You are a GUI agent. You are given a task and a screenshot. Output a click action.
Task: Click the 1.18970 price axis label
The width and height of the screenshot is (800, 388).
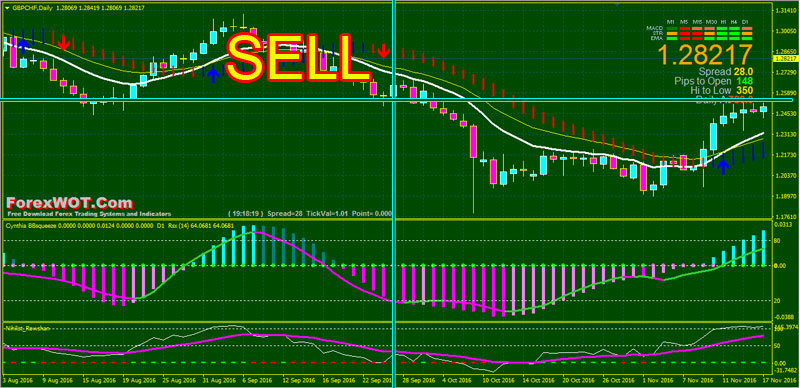click(786, 196)
